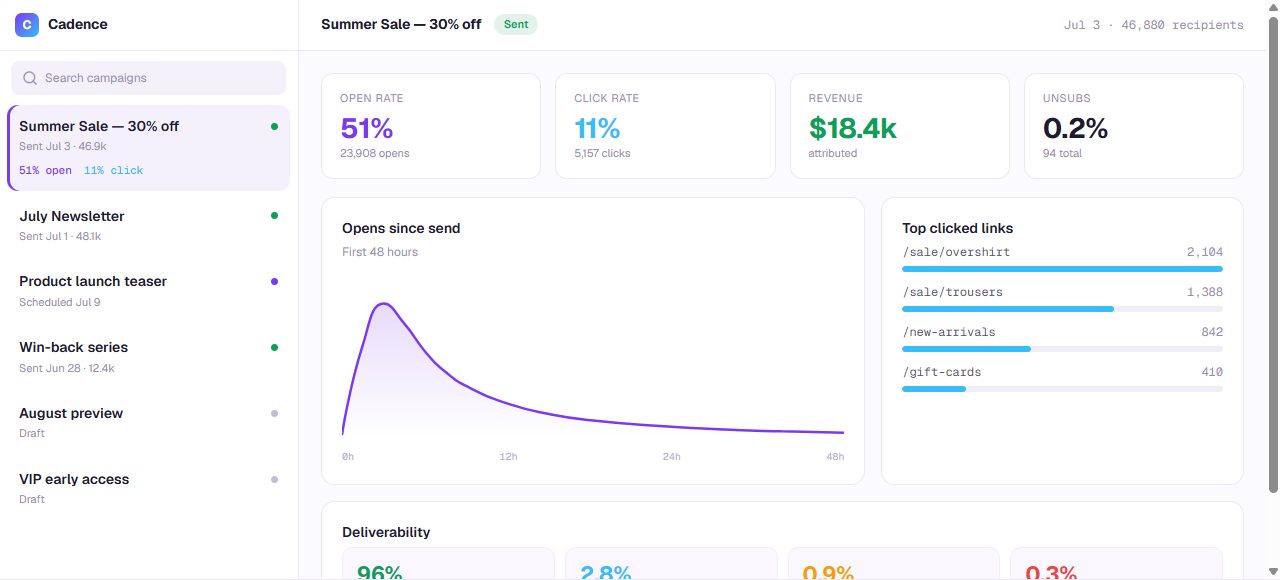Click the gray draft dot on VIP early access
The width and height of the screenshot is (1280, 580).
click(x=274, y=480)
